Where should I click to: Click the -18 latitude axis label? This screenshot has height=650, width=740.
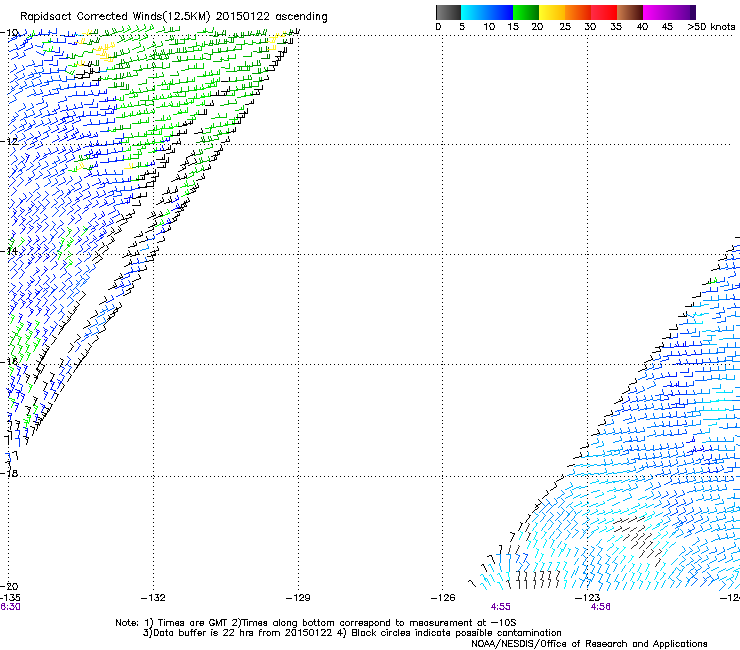click(9, 473)
